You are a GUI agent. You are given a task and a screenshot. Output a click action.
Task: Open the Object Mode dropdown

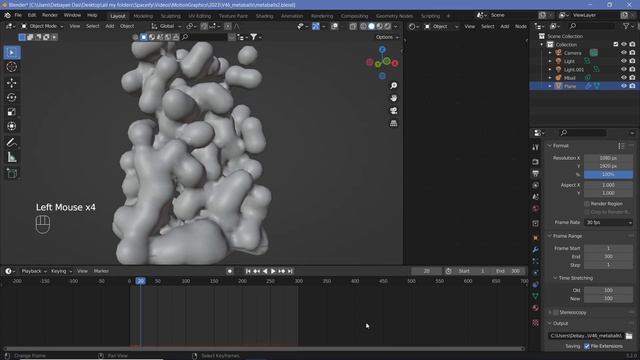pos(42,26)
